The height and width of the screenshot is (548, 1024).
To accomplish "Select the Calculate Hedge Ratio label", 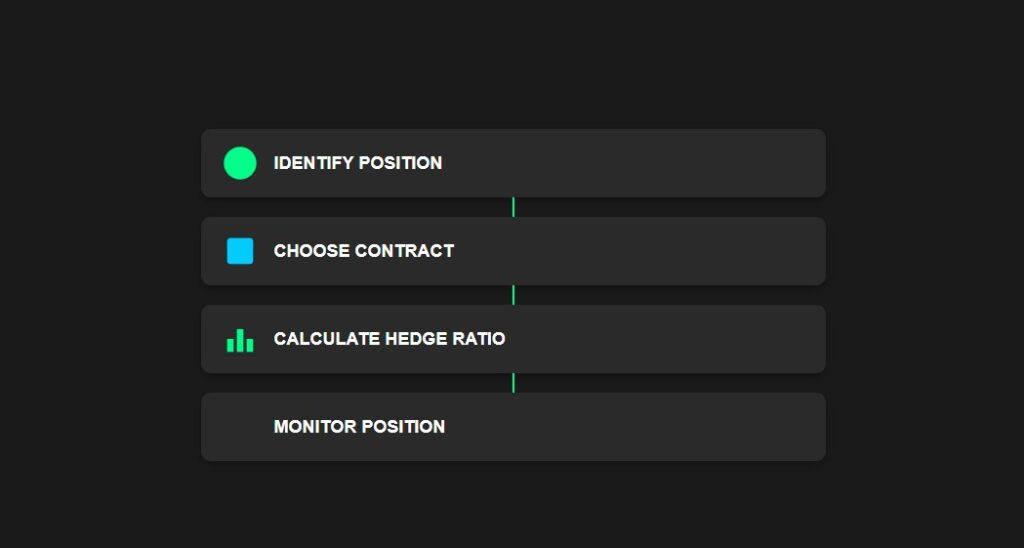I will [x=389, y=339].
